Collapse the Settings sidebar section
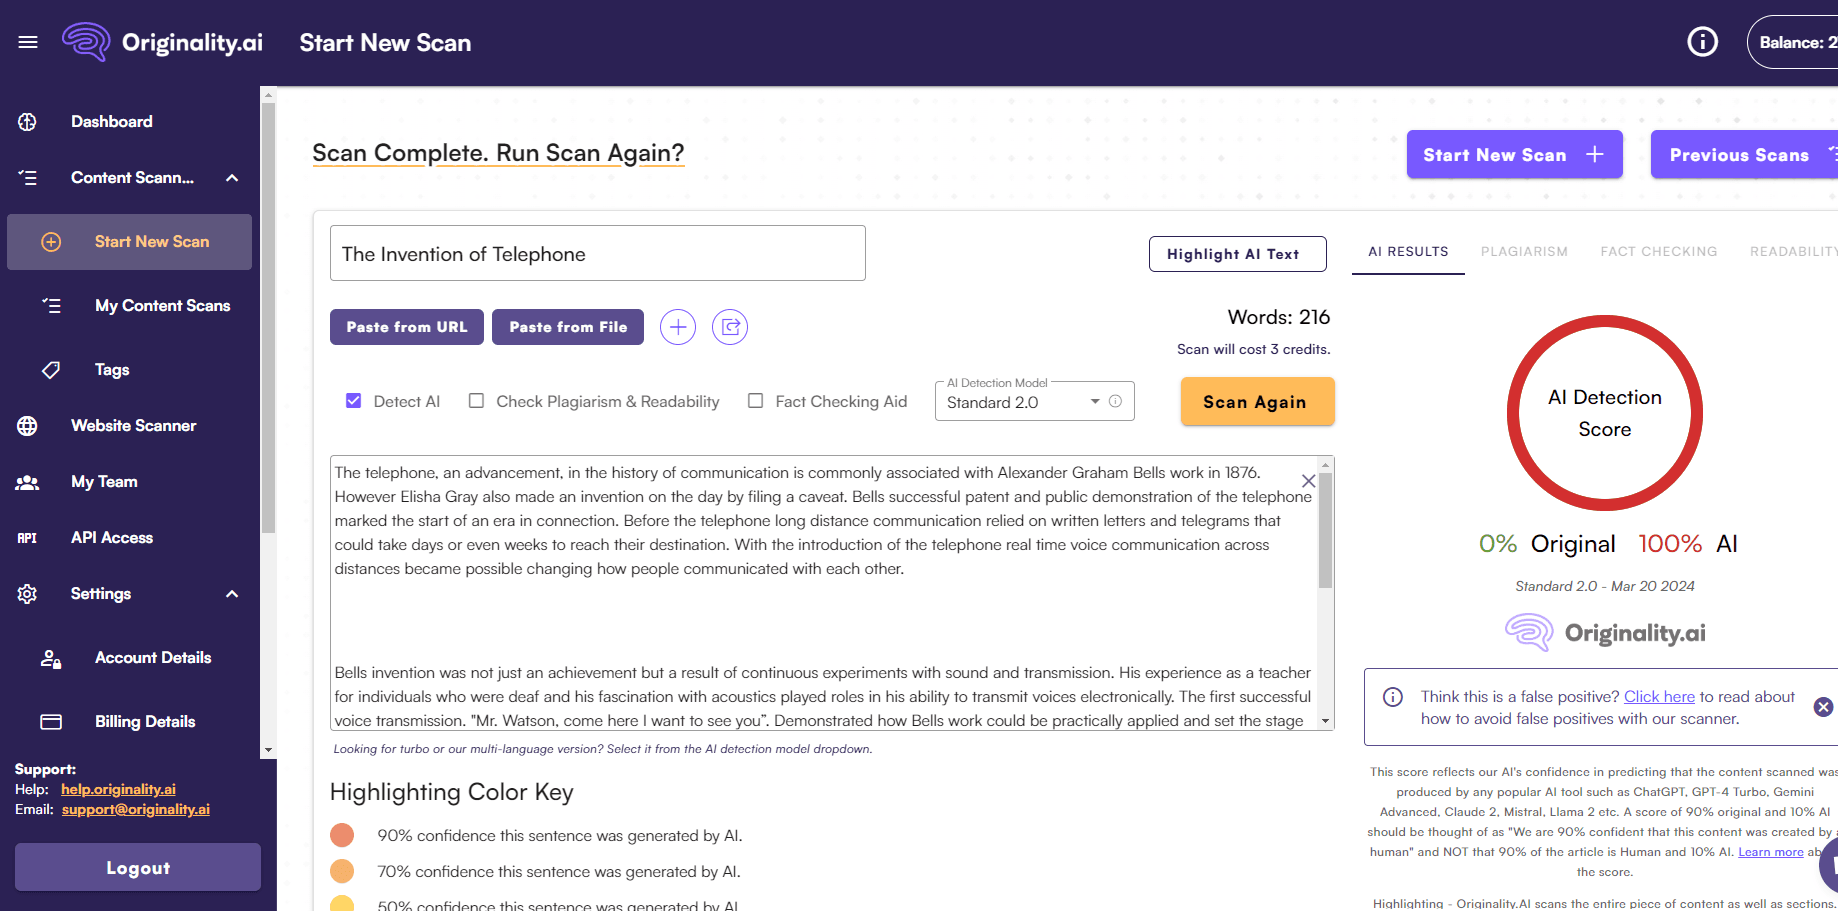This screenshot has width=1838, height=912. [x=232, y=594]
